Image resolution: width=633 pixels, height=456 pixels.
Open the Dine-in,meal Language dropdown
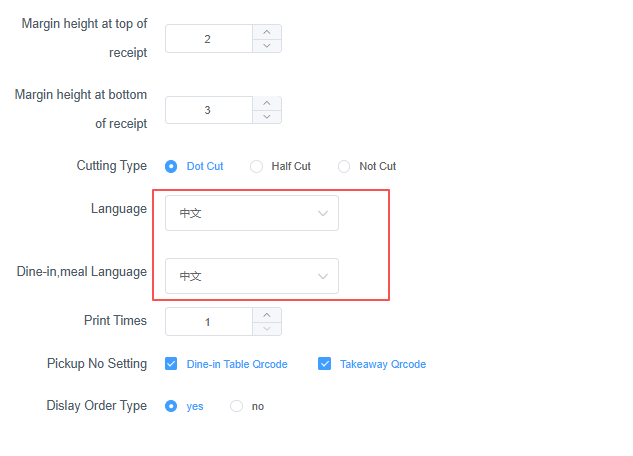[x=251, y=276]
